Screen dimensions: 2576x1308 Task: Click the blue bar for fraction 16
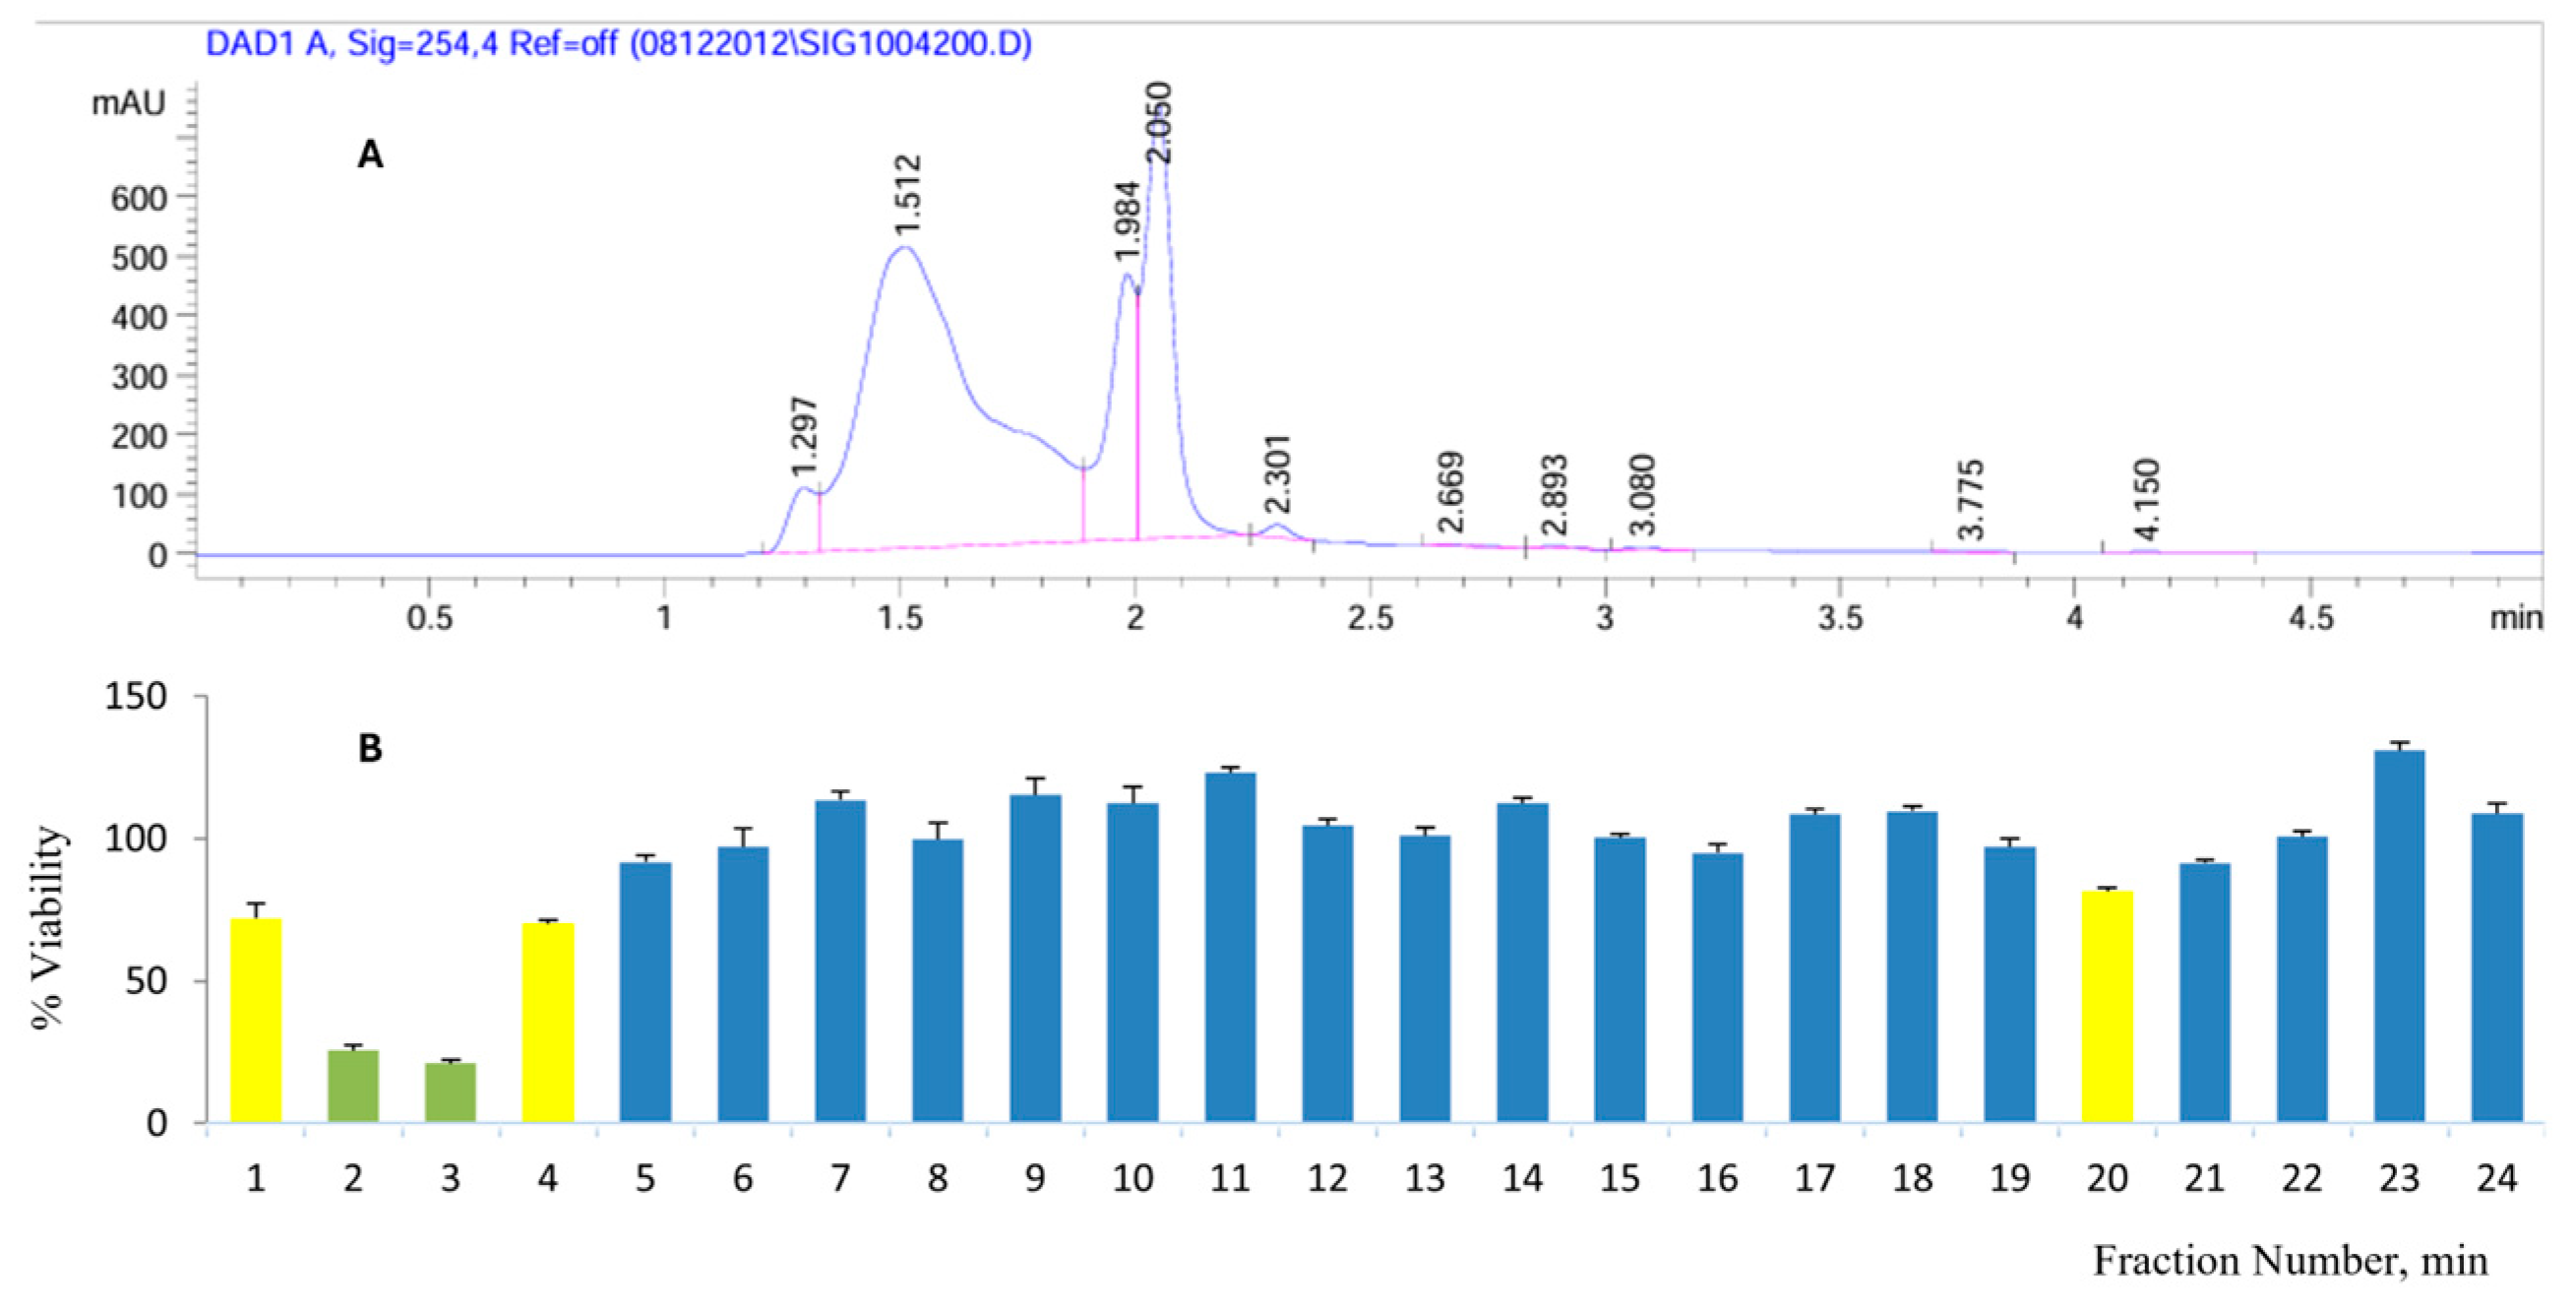click(1718, 987)
